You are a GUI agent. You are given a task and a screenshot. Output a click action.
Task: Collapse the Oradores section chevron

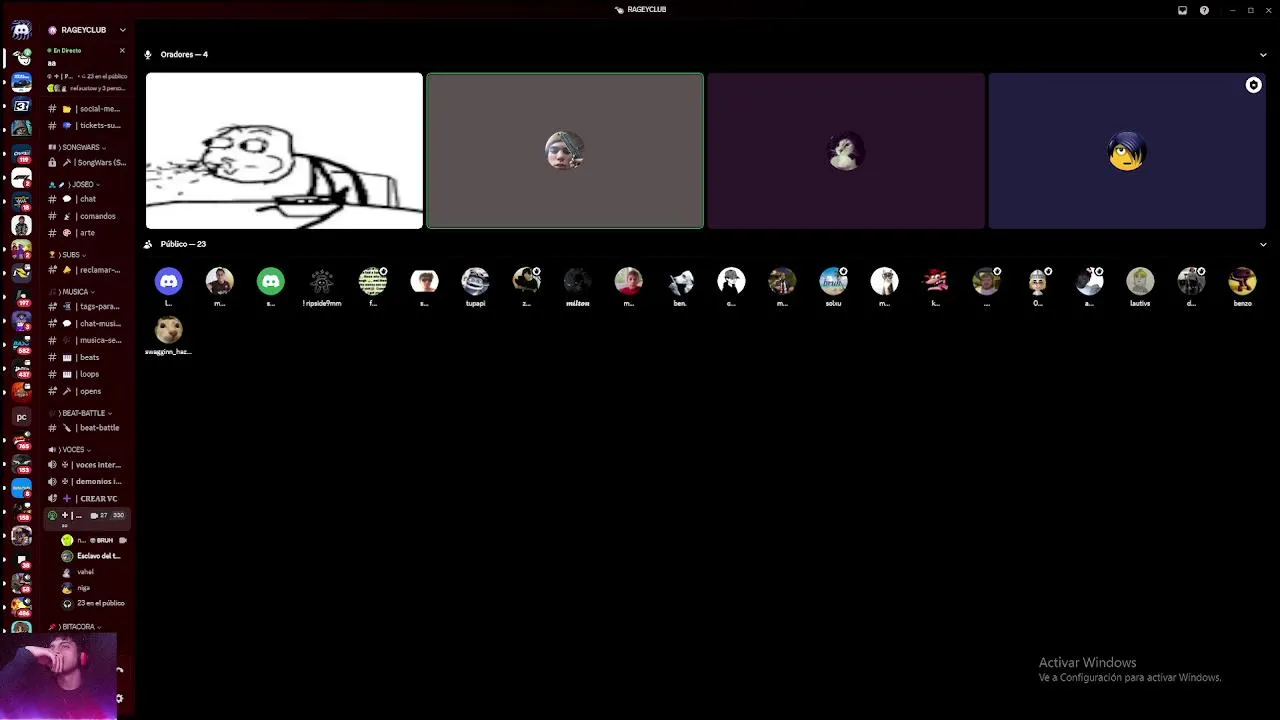tap(1263, 55)
